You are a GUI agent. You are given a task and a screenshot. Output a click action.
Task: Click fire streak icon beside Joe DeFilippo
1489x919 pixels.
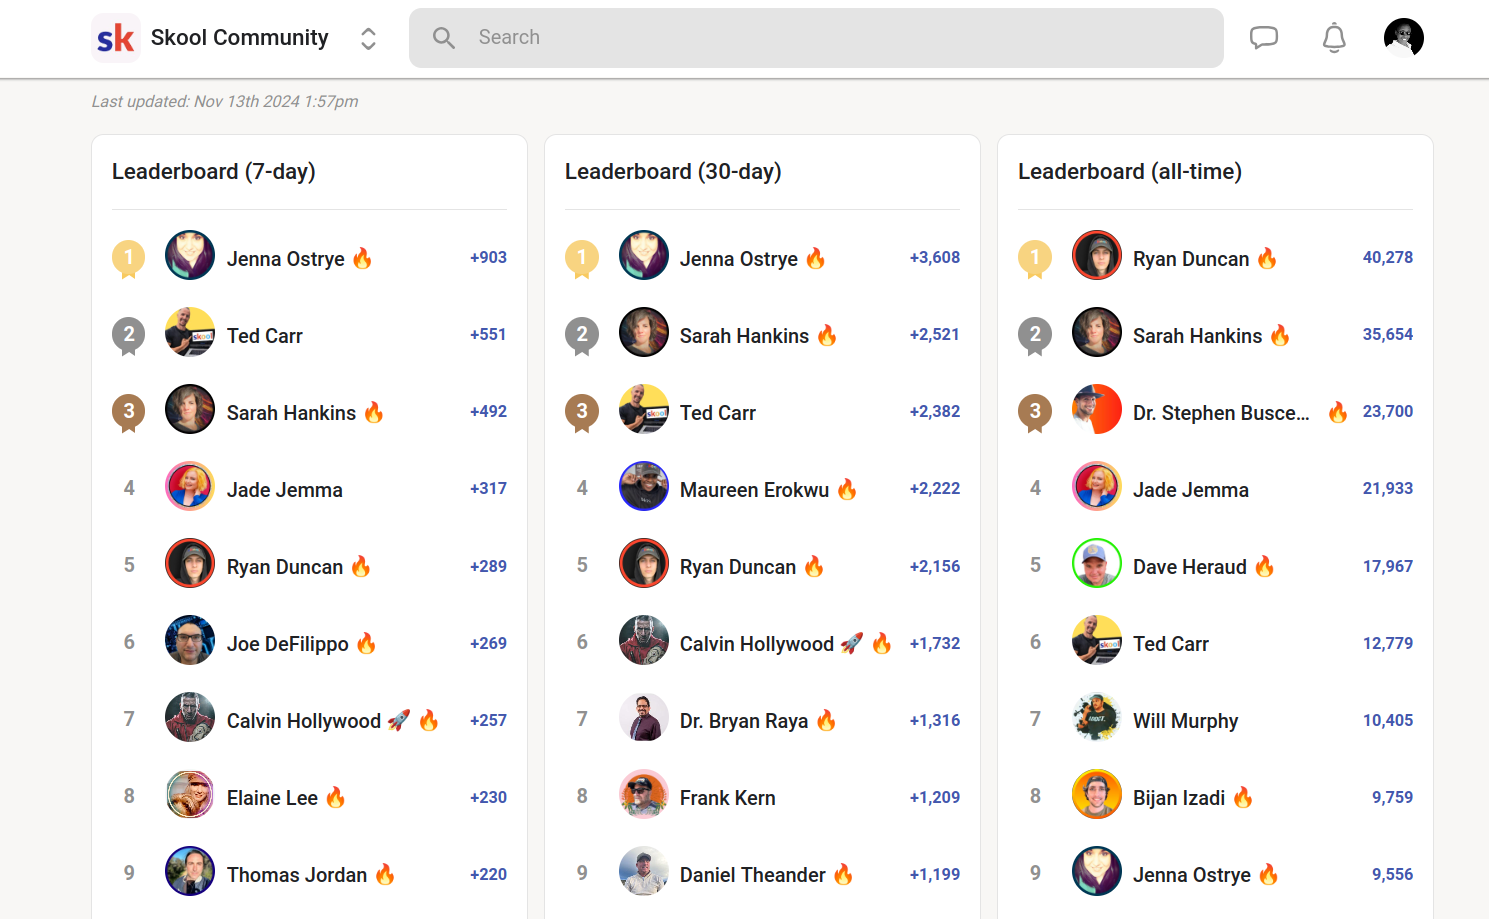pos(367,643)
